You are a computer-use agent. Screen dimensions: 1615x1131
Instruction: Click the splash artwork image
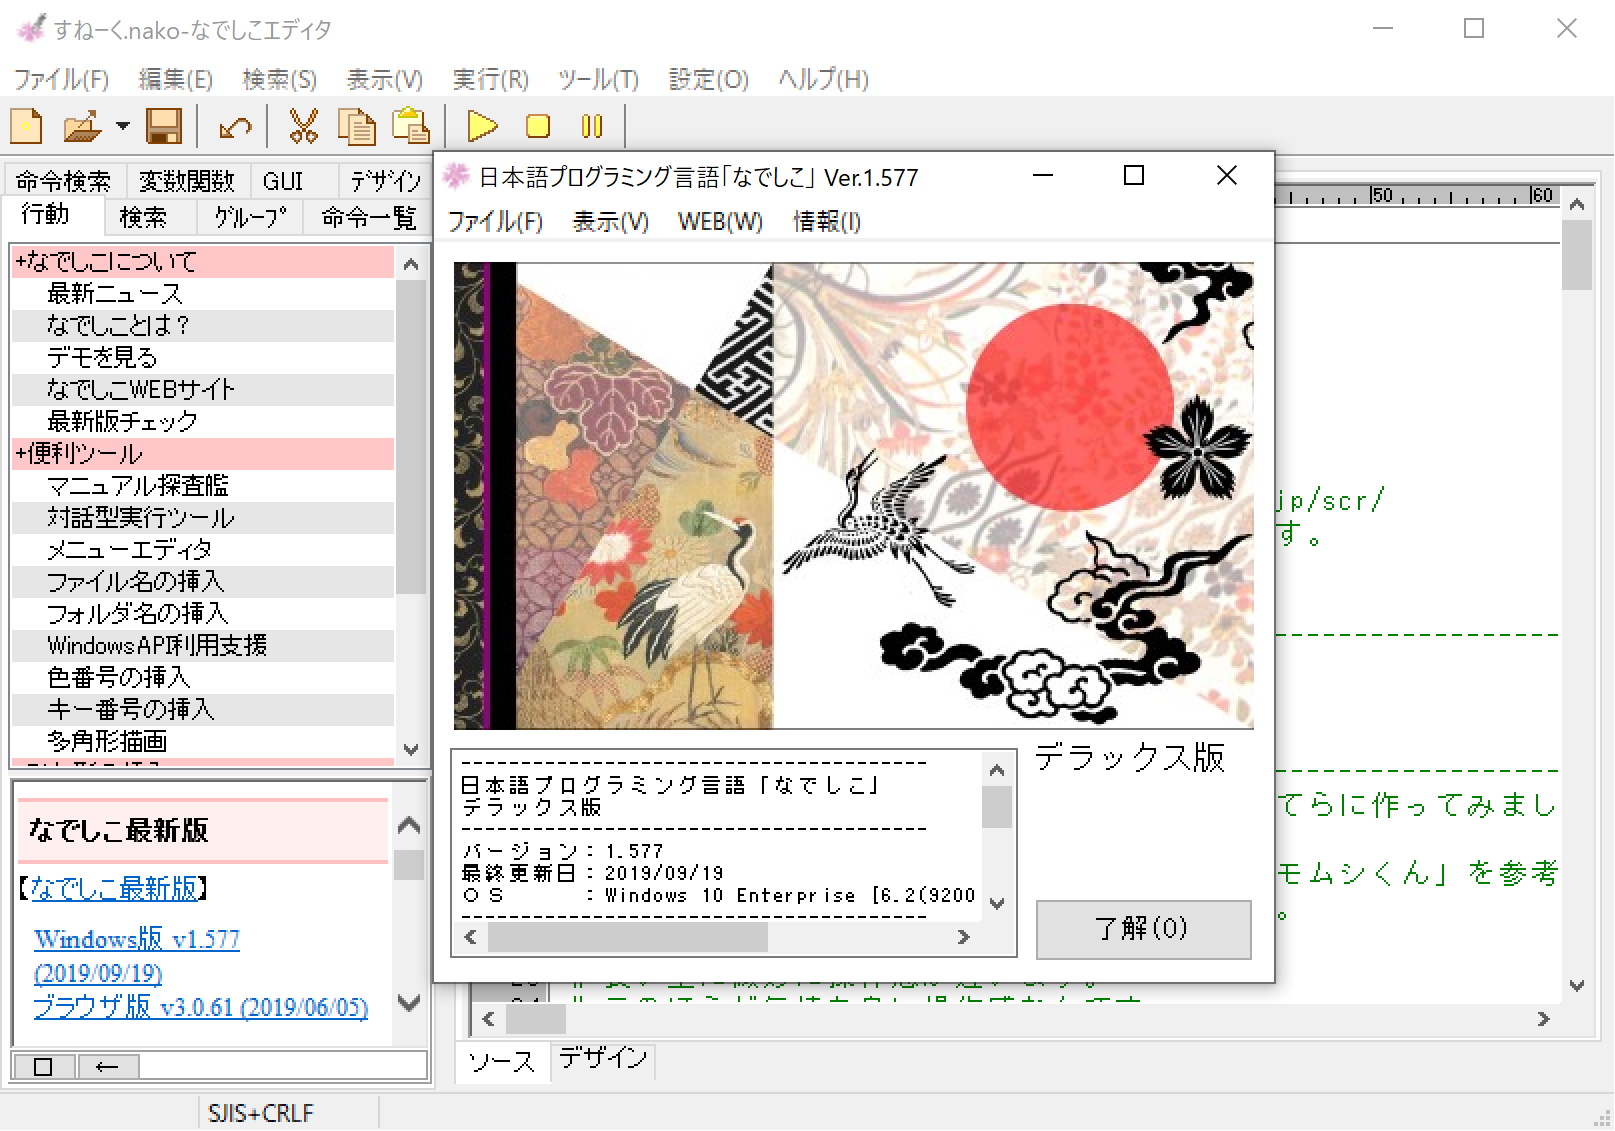[853, 496]
